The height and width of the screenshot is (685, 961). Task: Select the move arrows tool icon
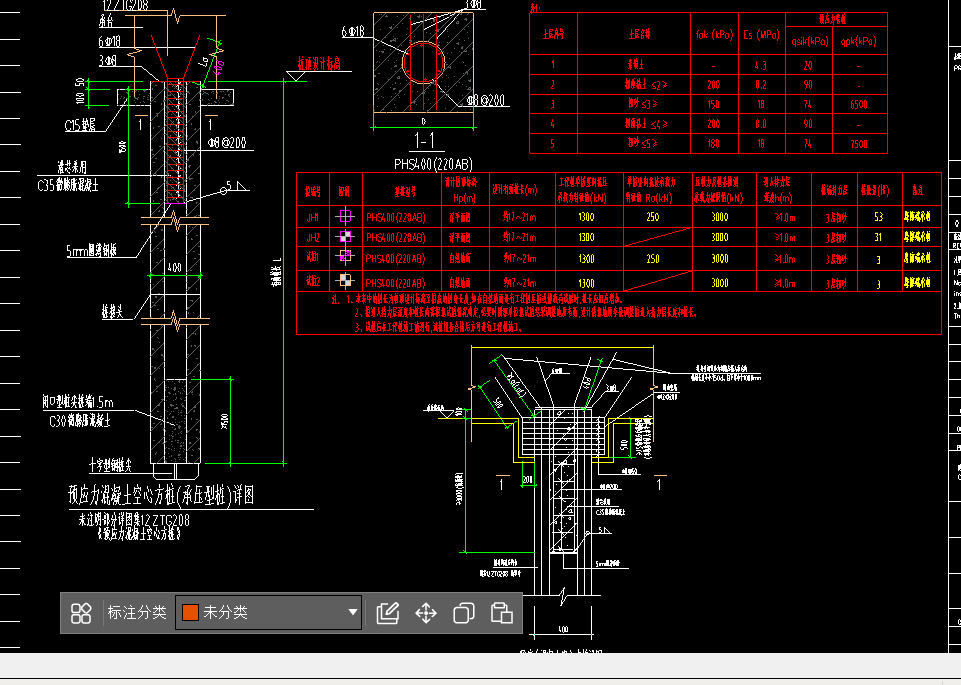tap(426, 613)
